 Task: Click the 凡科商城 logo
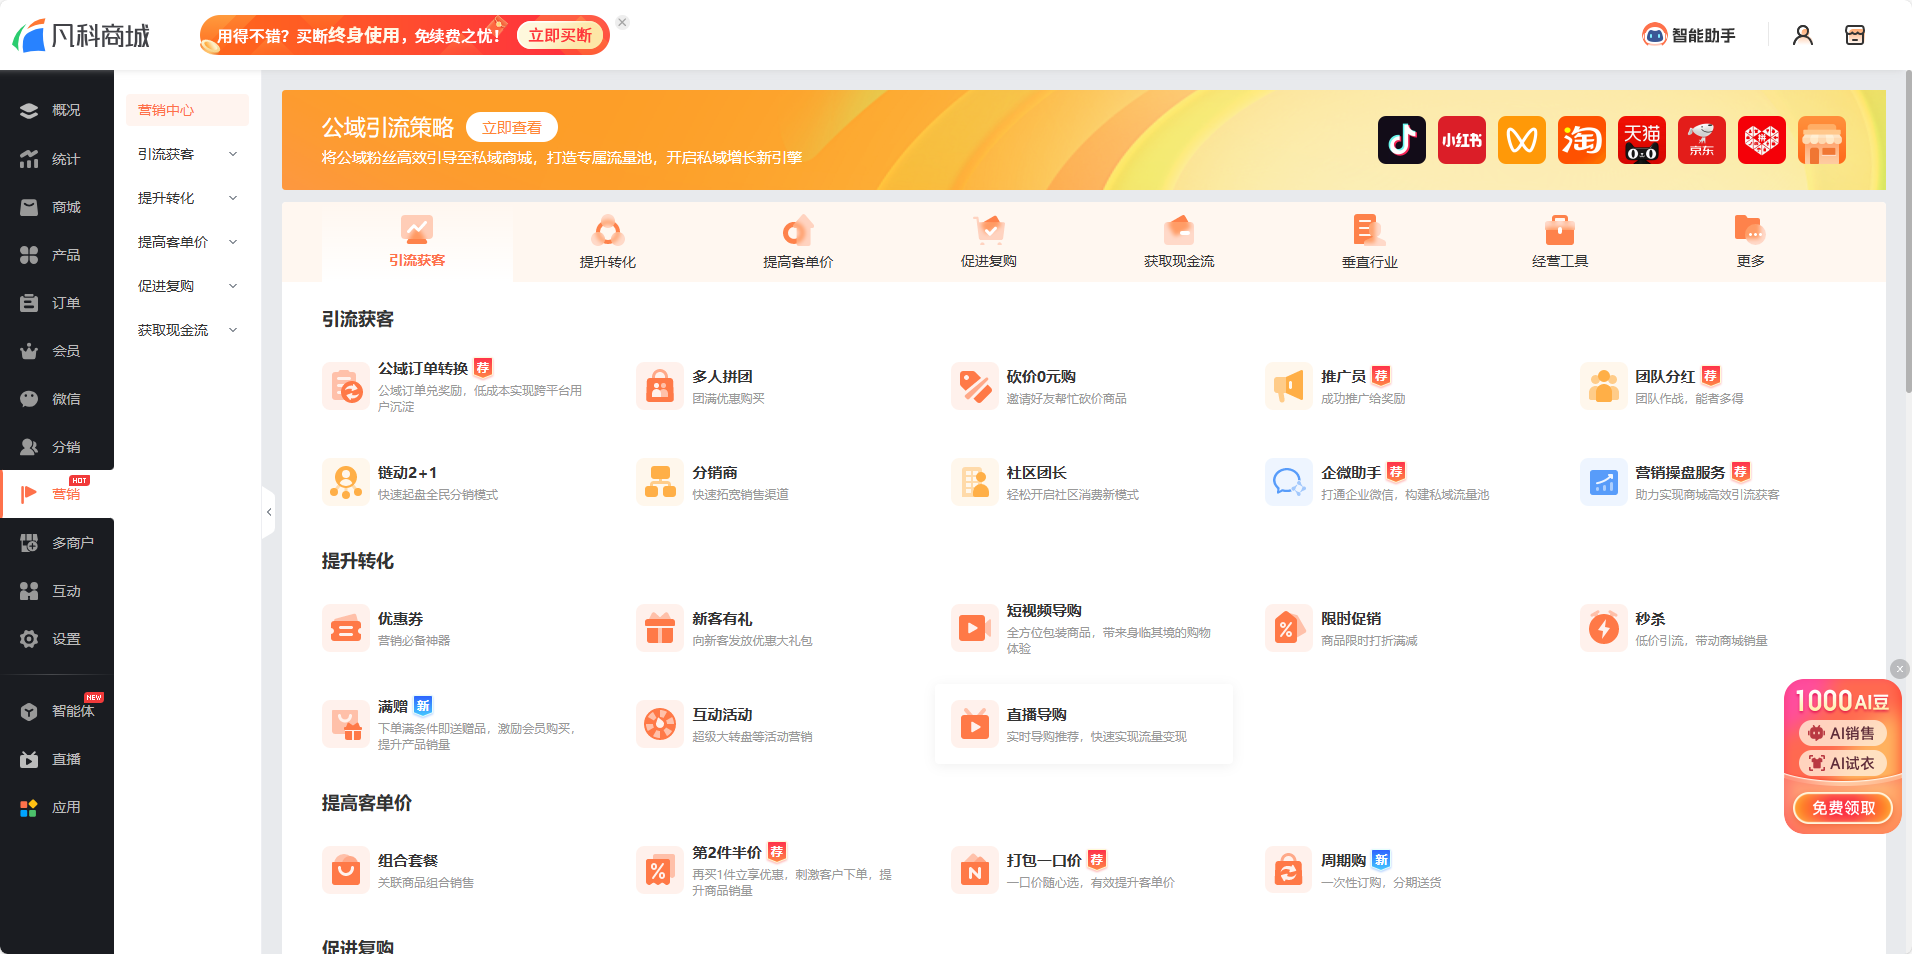click(x=81, y=36)
